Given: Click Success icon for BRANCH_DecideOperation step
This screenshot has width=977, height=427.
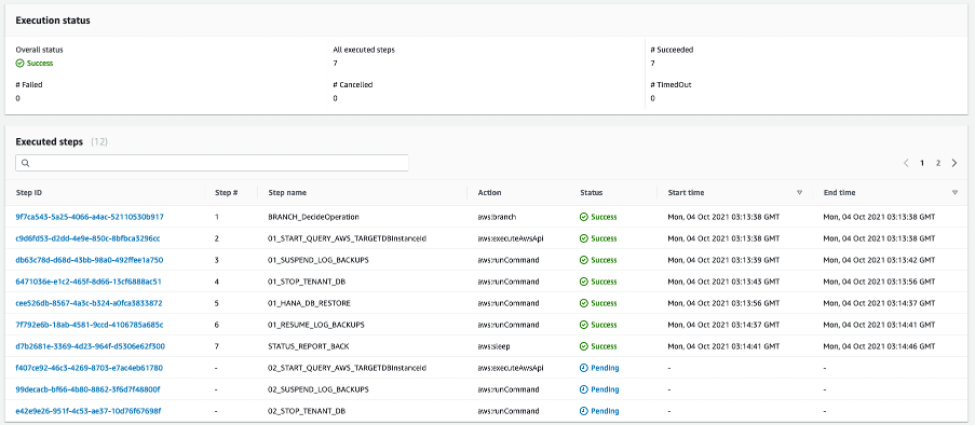Looking at the screenshot, I should coord(584,217).
